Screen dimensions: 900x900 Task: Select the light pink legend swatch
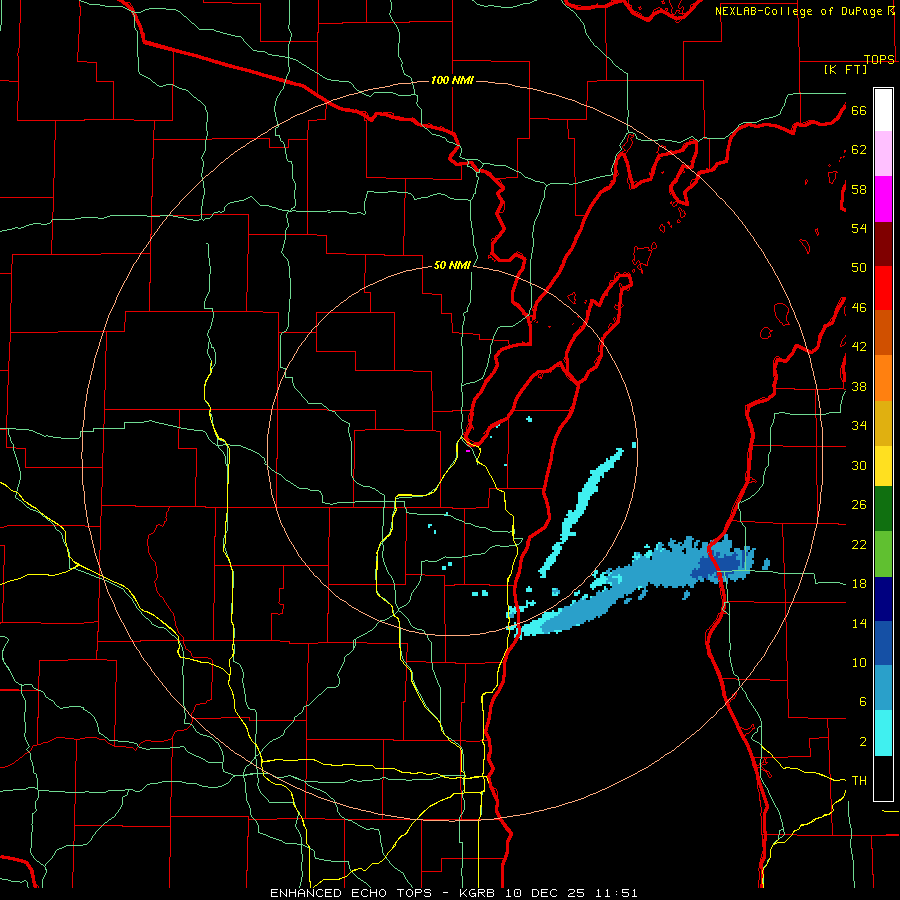tap(883, 154)
